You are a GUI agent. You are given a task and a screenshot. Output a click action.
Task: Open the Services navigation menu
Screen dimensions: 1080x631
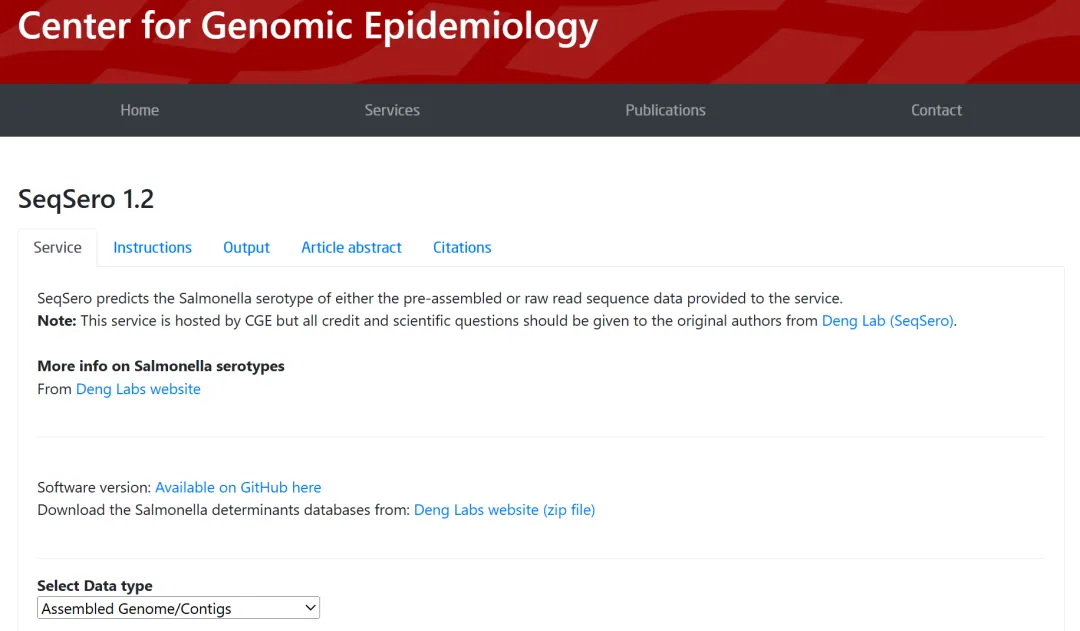click(x=392, y=110)
